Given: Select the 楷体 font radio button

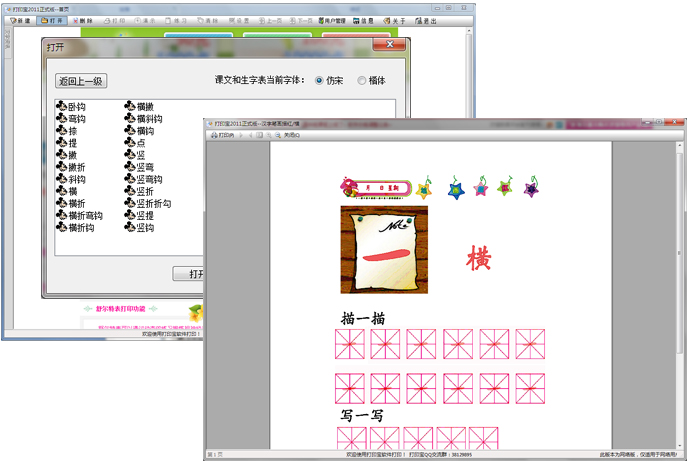Looking at the screenshot, I should click(362, 81).
